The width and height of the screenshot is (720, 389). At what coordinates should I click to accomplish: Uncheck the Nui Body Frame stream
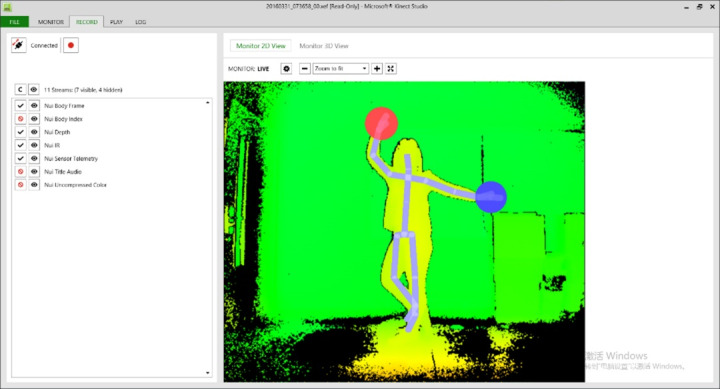click(20, 106)
